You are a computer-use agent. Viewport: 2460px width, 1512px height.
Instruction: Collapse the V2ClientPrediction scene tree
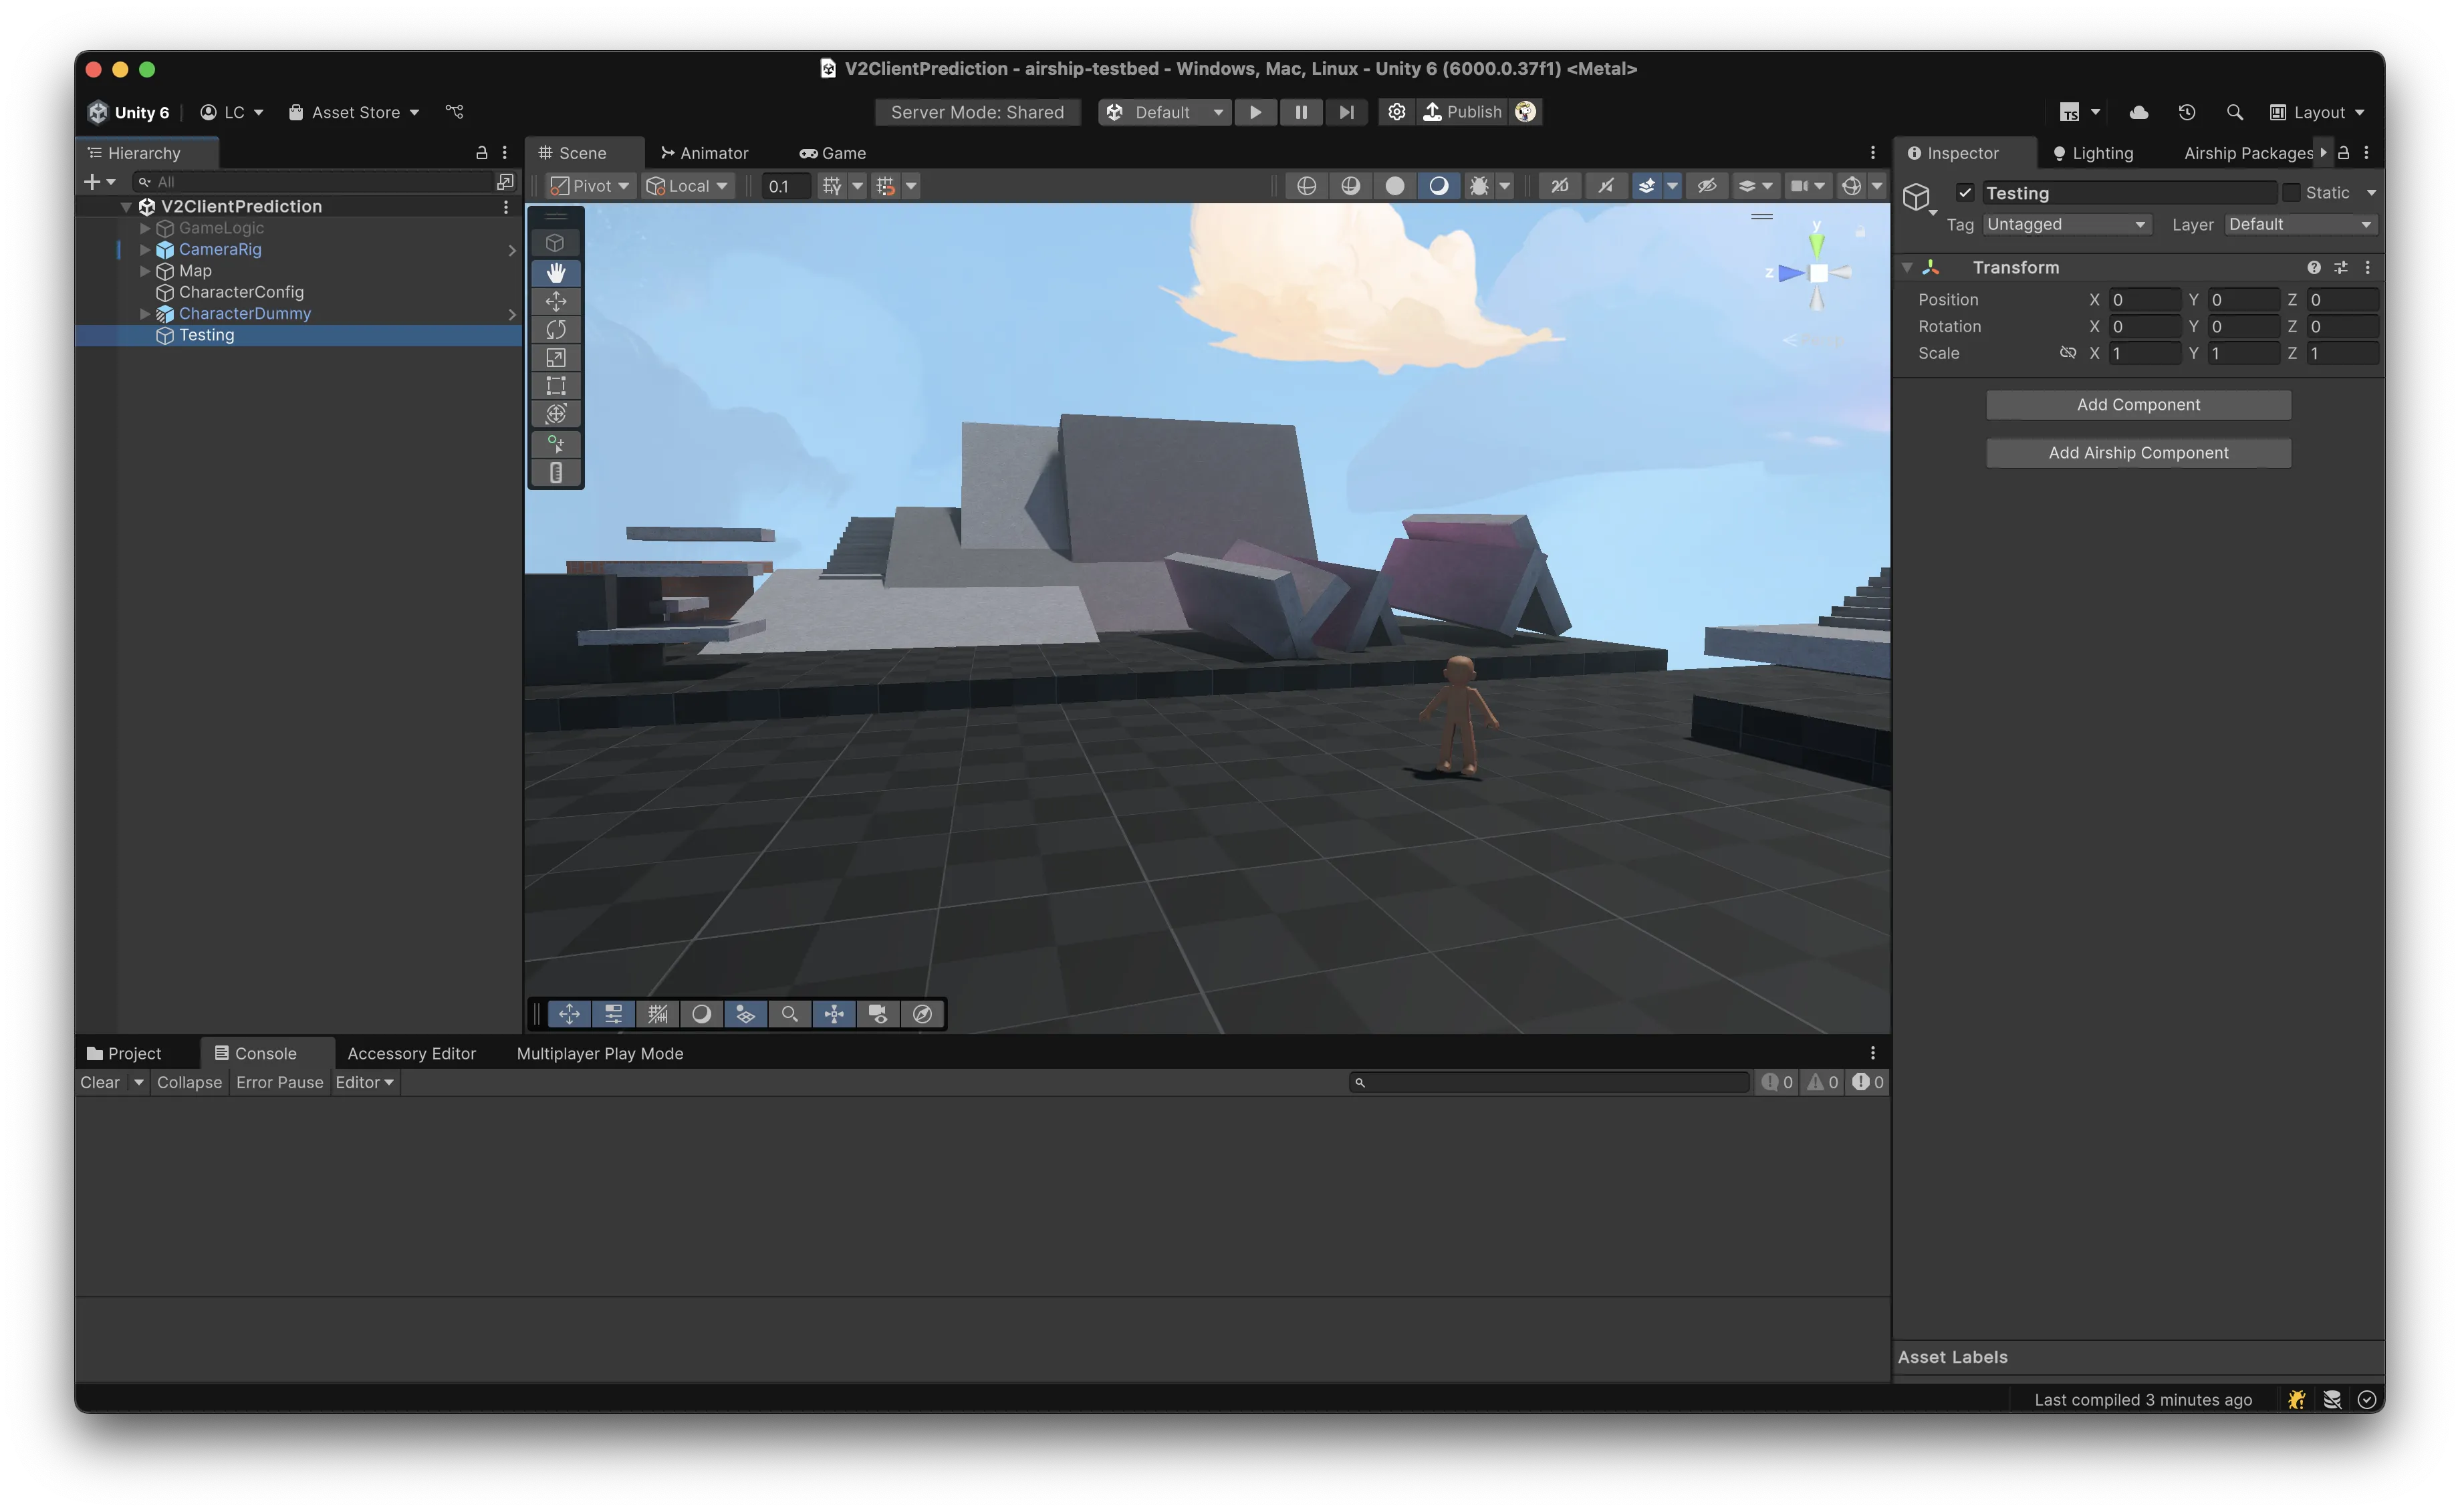126,207
